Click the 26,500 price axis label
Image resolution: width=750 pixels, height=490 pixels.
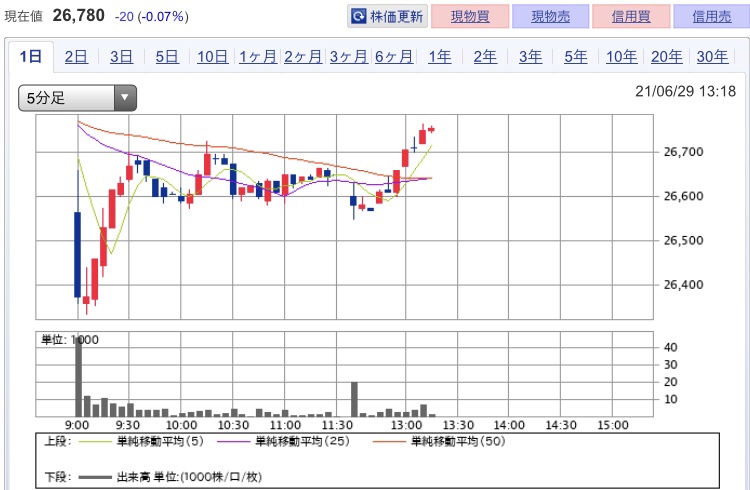tap(684, 240)
